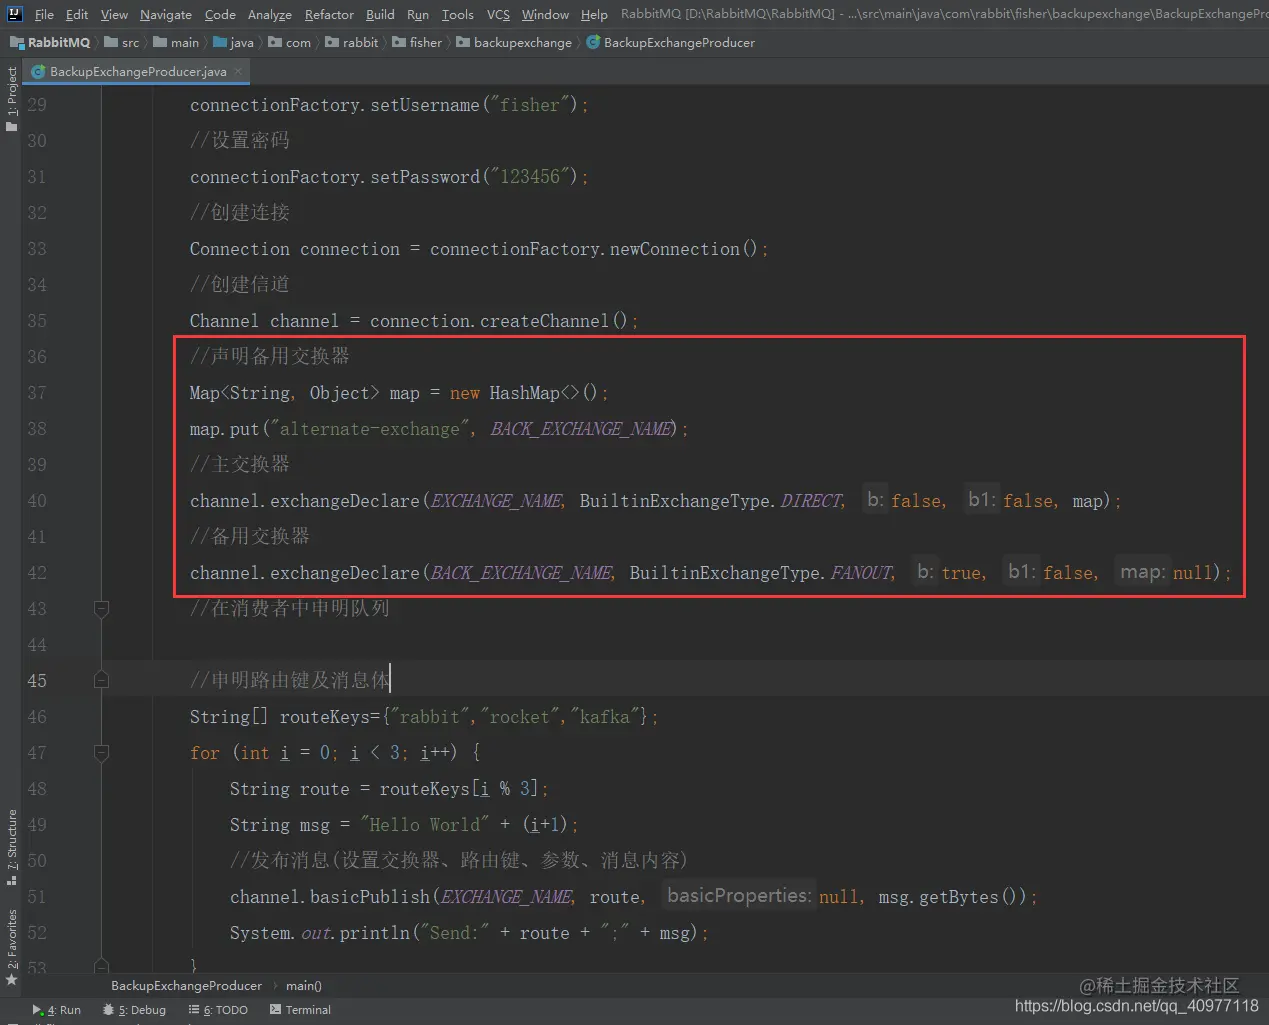Open the Navigate menu
Viewport: 1269px width, 1025px height.
pos(166,14)
